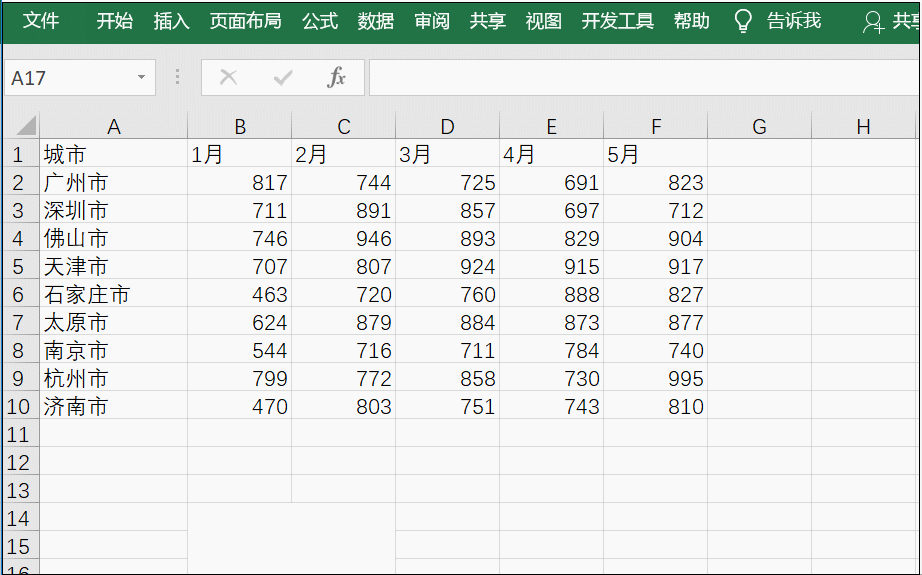The height and width of the screenshot is (575, 922).
Task: Click the 3月 header cell
Action: 447,154
